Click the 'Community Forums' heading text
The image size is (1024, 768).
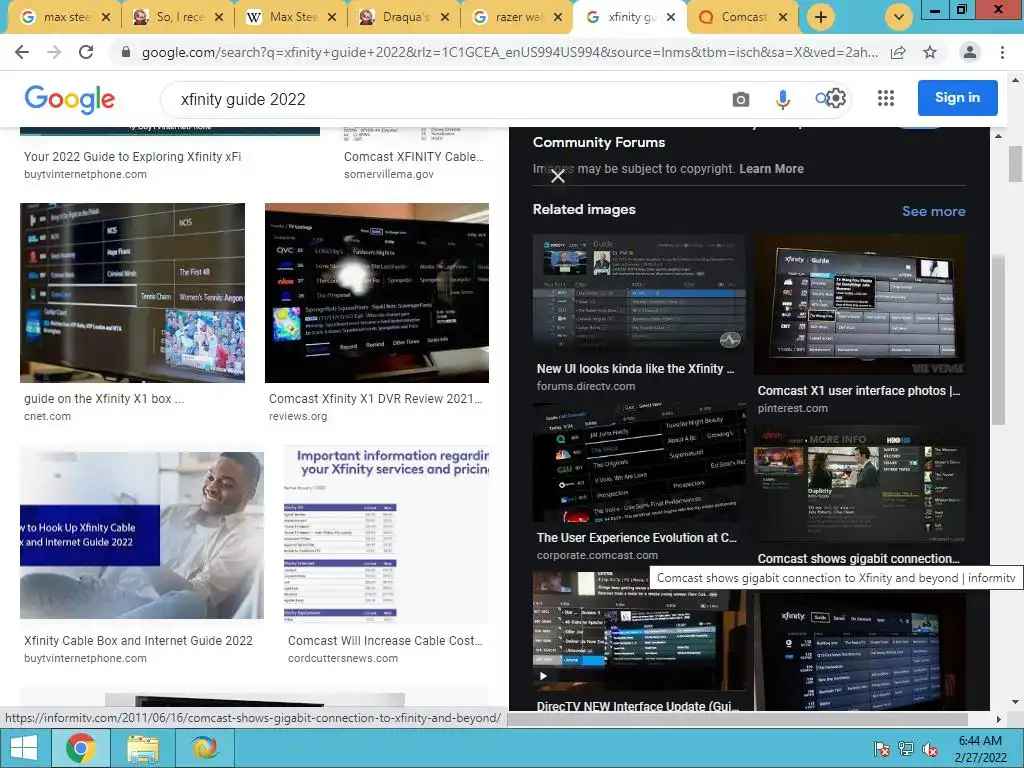pos(599,142)
